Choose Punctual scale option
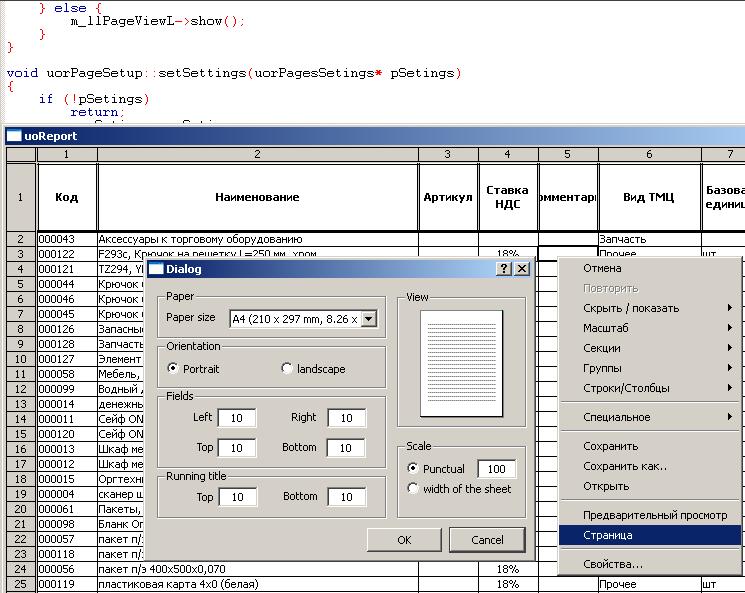The height and width of the screenshot is (593, 745). (x=414, y=469)
